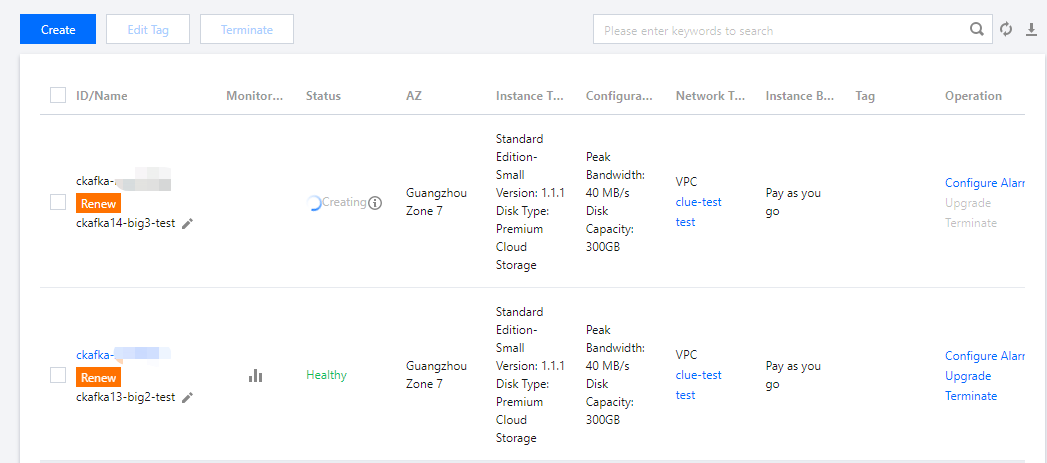This screenshot has height=463, width=1047.
Task: Click the download list icon
Action: pos(1032,30)
